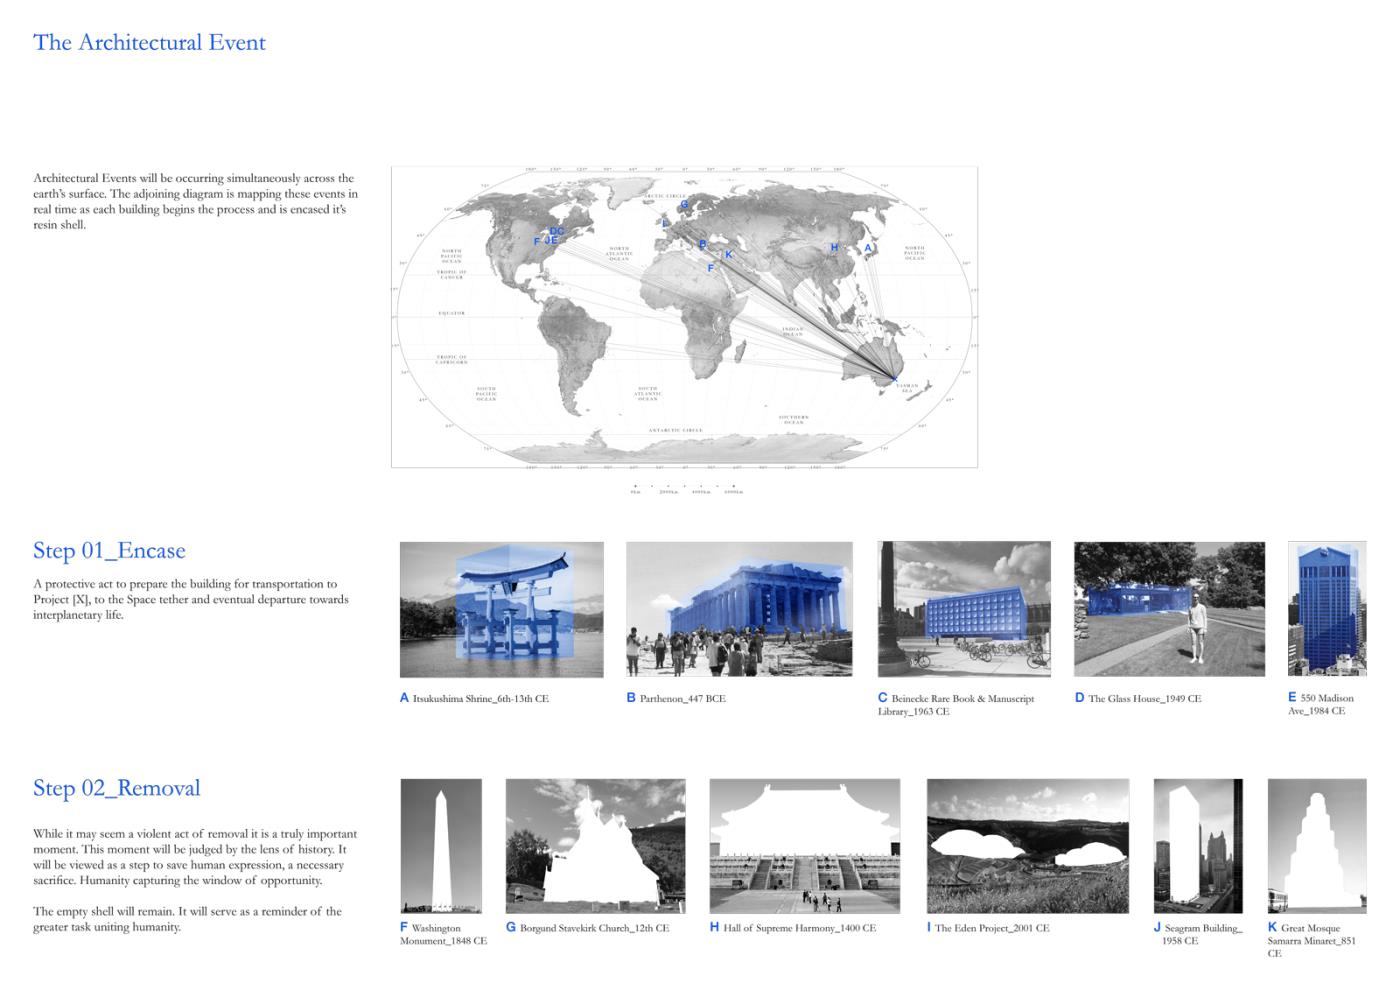1400x990 pixels.
Task: Click the blue 'K' marker on the map
Action: point(729,255)
